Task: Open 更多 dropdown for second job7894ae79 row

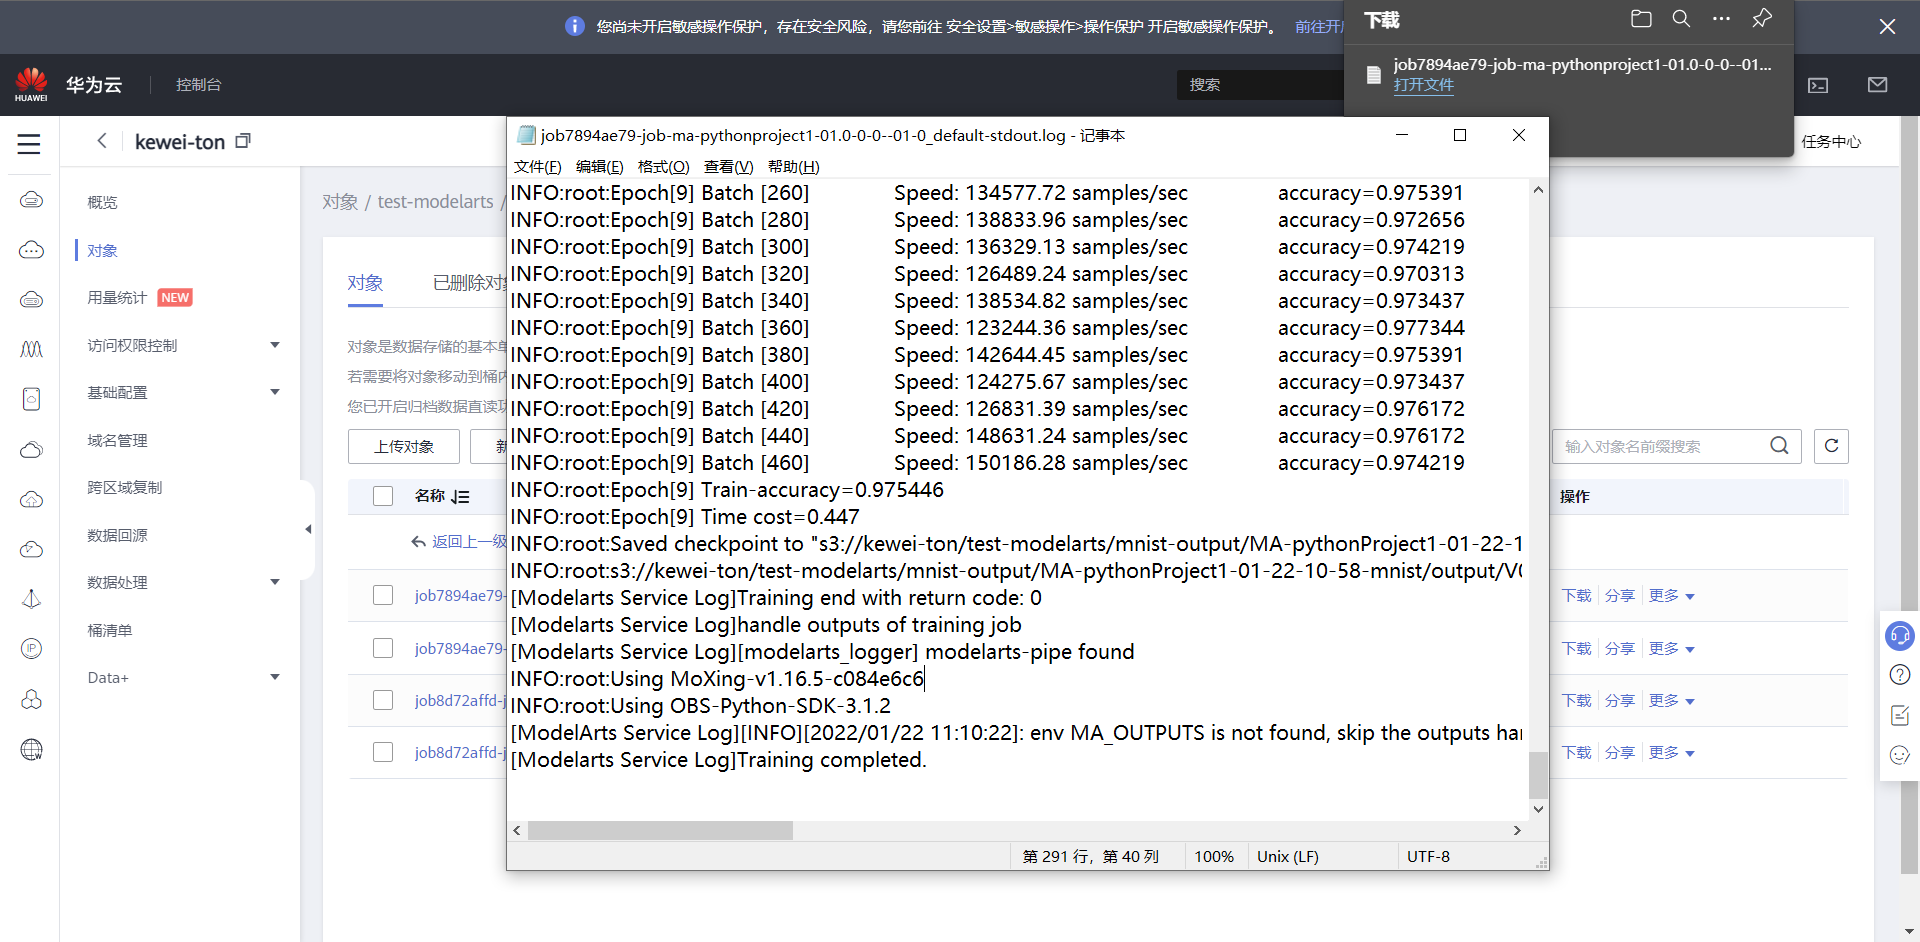Action: tap(1671, 648)
